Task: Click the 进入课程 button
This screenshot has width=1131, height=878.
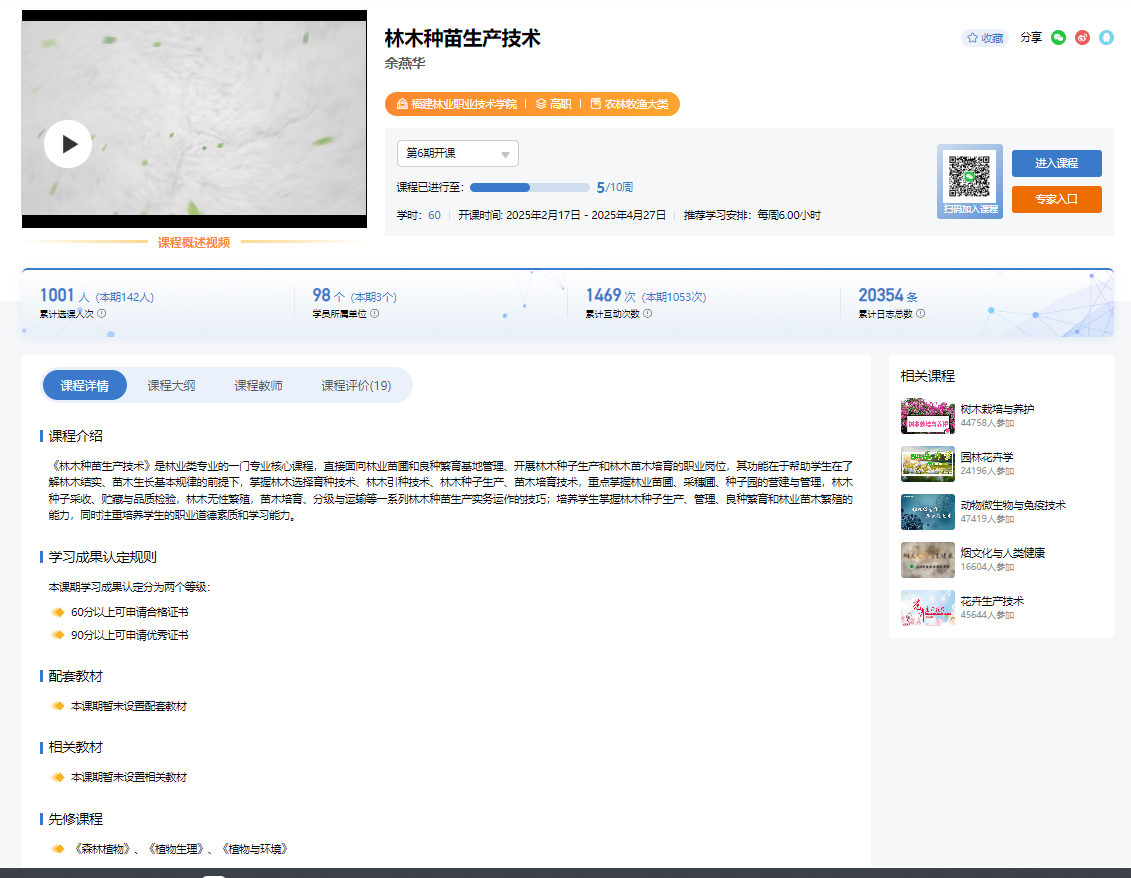Action: [x=1057, y=163]
